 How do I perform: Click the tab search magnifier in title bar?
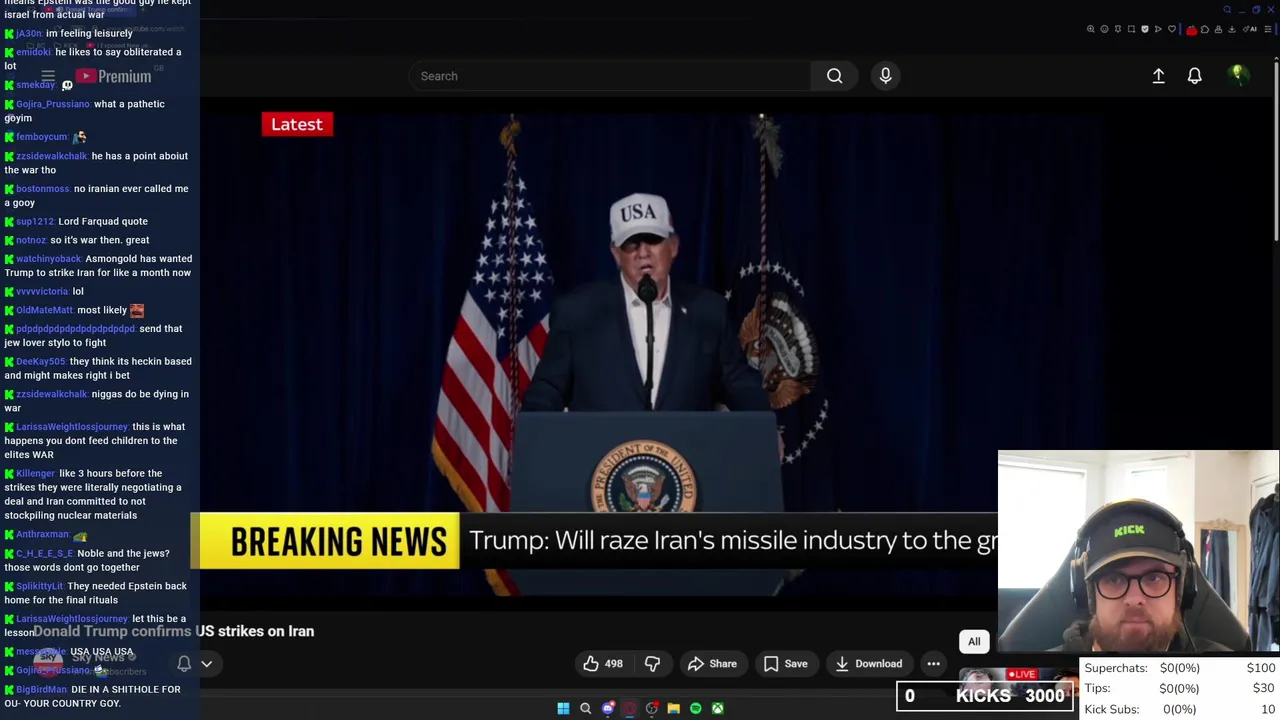click(1227, 10)
